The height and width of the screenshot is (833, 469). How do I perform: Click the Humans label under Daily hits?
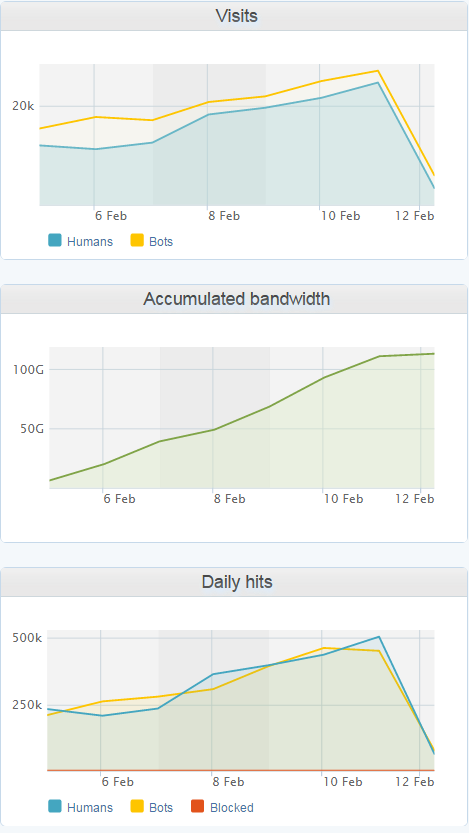coord(90,808)
